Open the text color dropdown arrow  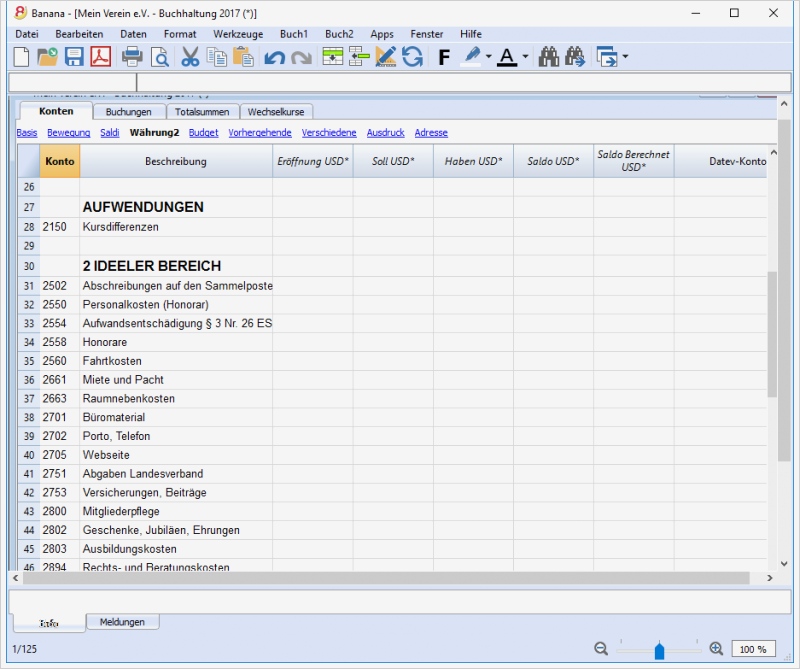(x=526, y=57)
